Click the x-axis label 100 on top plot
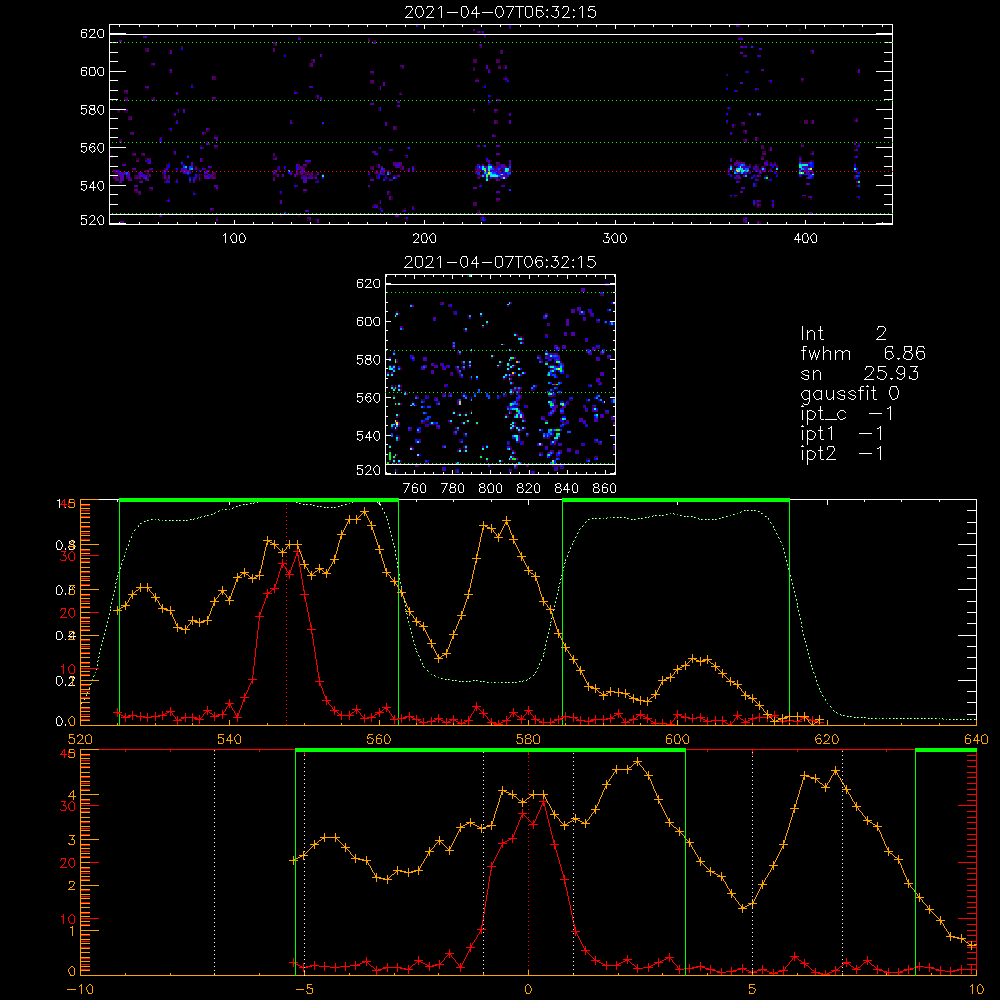 click(234, 239)
